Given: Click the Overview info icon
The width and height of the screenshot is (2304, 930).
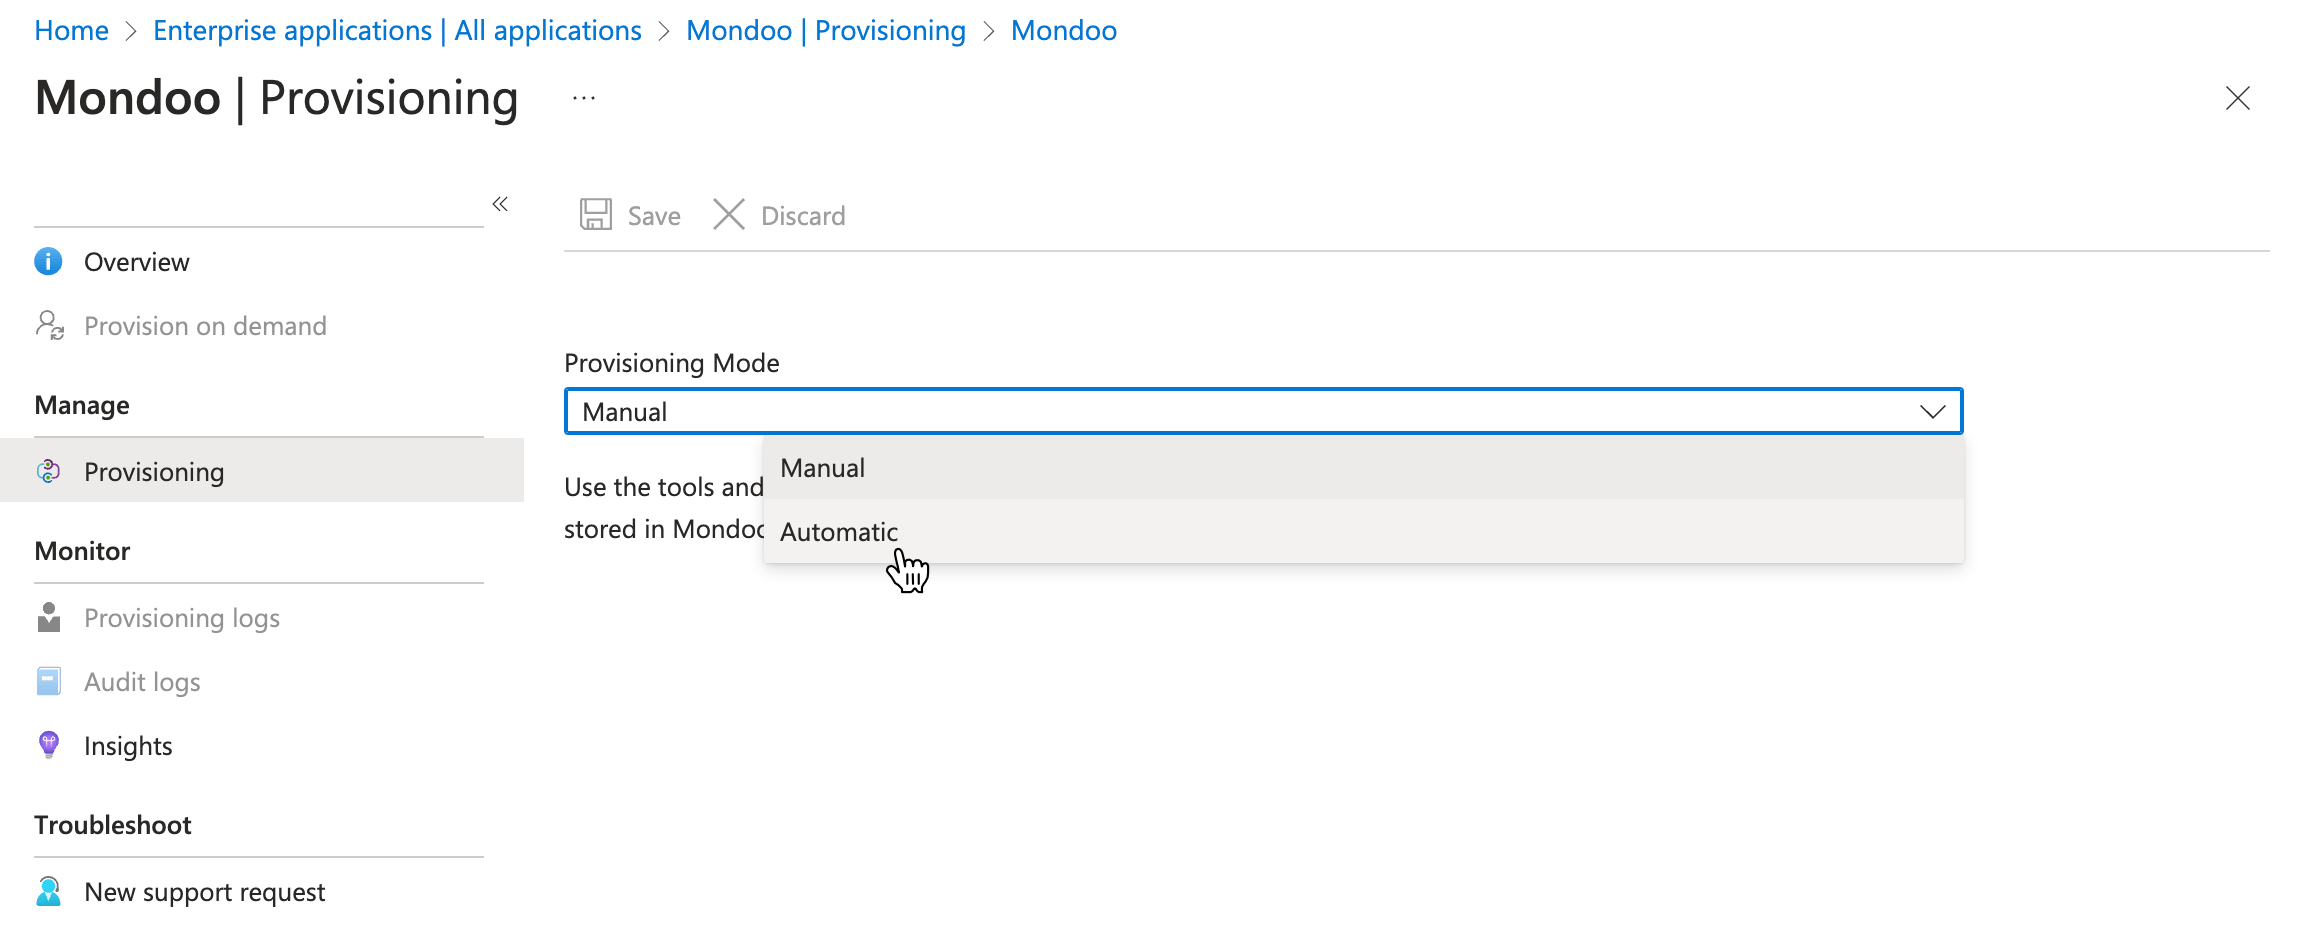Looking at the screenshot, I should [x=47, y=261].
